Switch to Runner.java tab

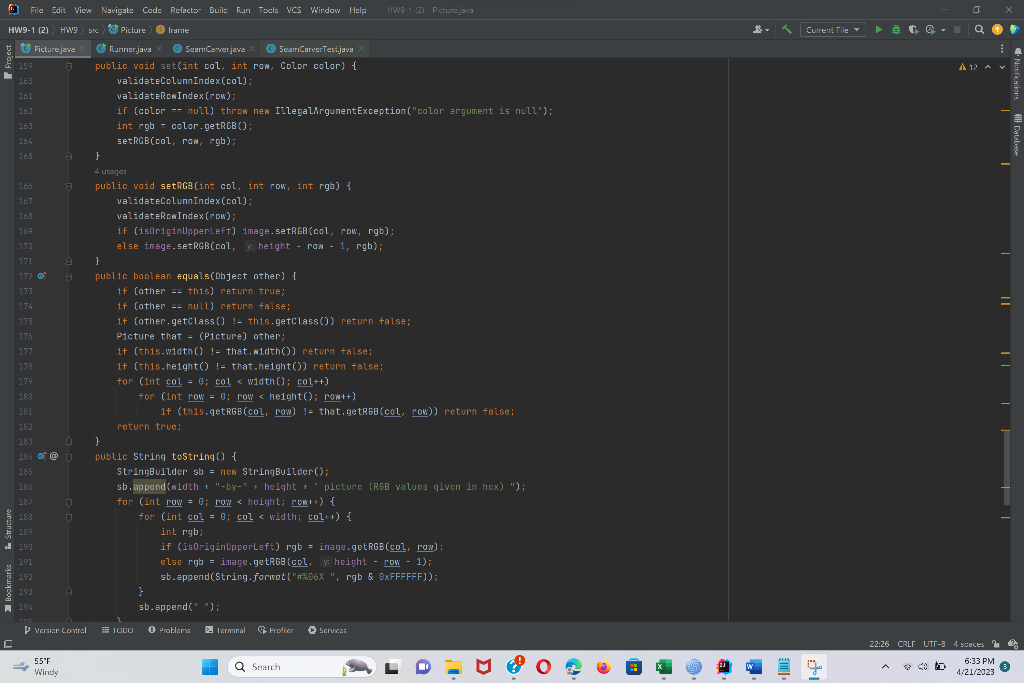click(x=130, y=49)
